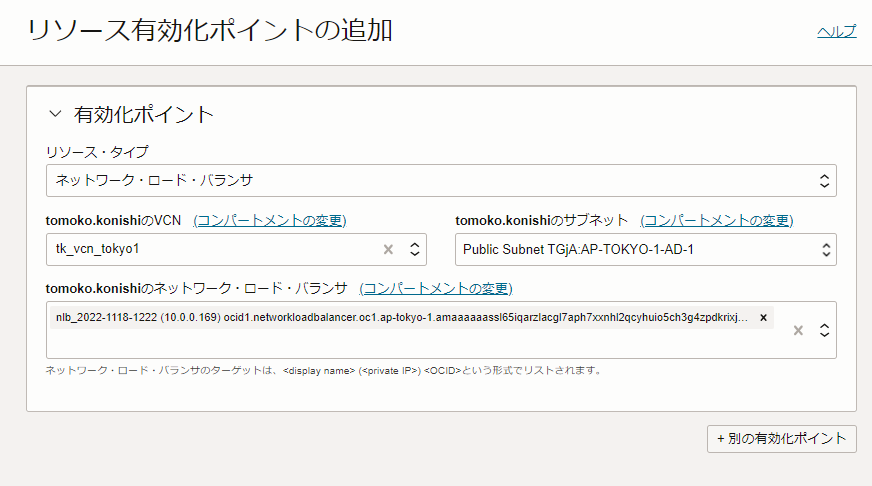Image resolution: width=872 pixels, height=486 pixels.
Task: Click the tomoko.konishiのサブネット label
Action: [x=542, y=221]
